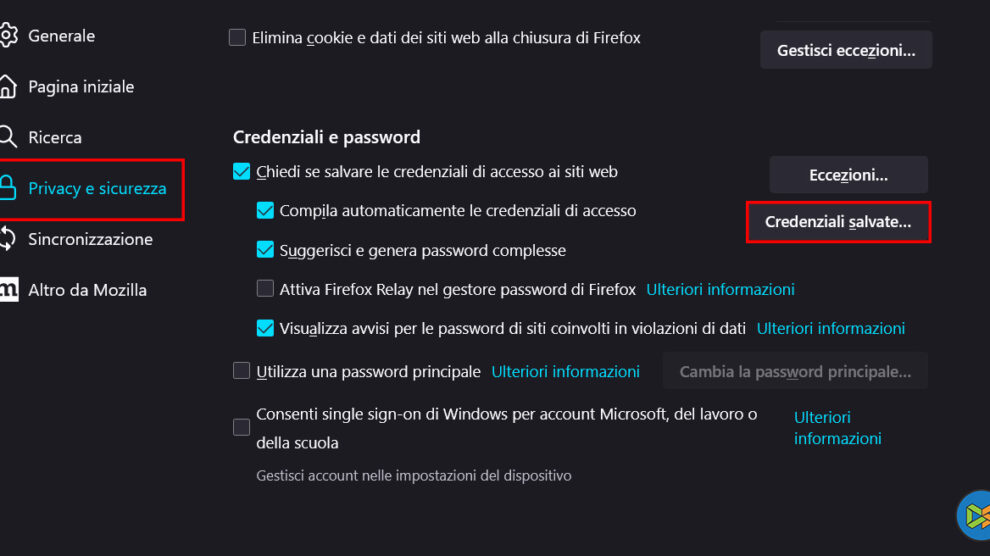Open Credenziali salvate button

click(x=838, y=222)
